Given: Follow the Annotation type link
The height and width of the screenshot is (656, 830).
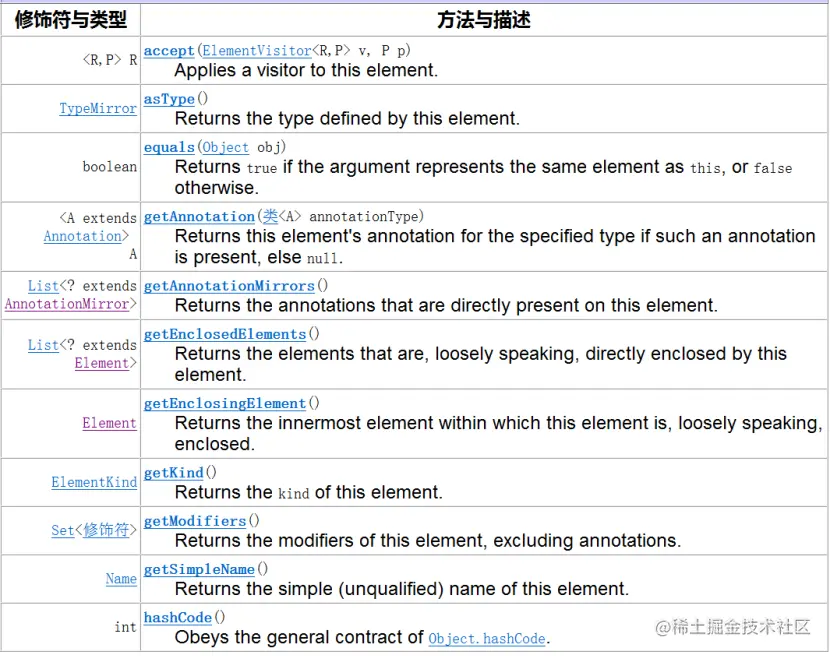Looking at the screenshot, I should (x=83, y=236).
